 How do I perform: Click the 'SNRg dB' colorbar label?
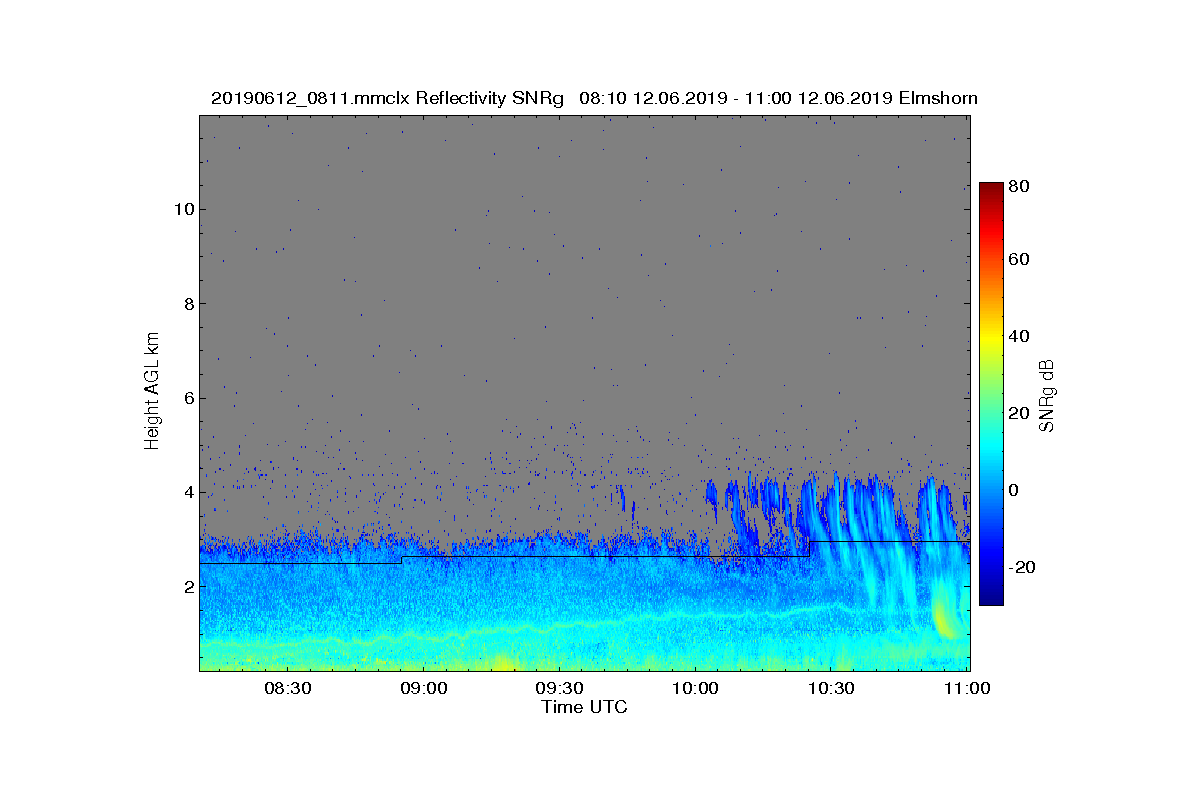tap(1048, 395)
